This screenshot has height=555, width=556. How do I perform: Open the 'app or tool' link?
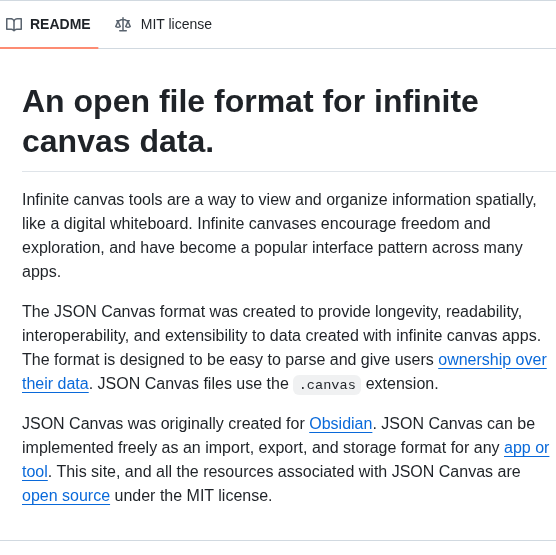(526, 448)
